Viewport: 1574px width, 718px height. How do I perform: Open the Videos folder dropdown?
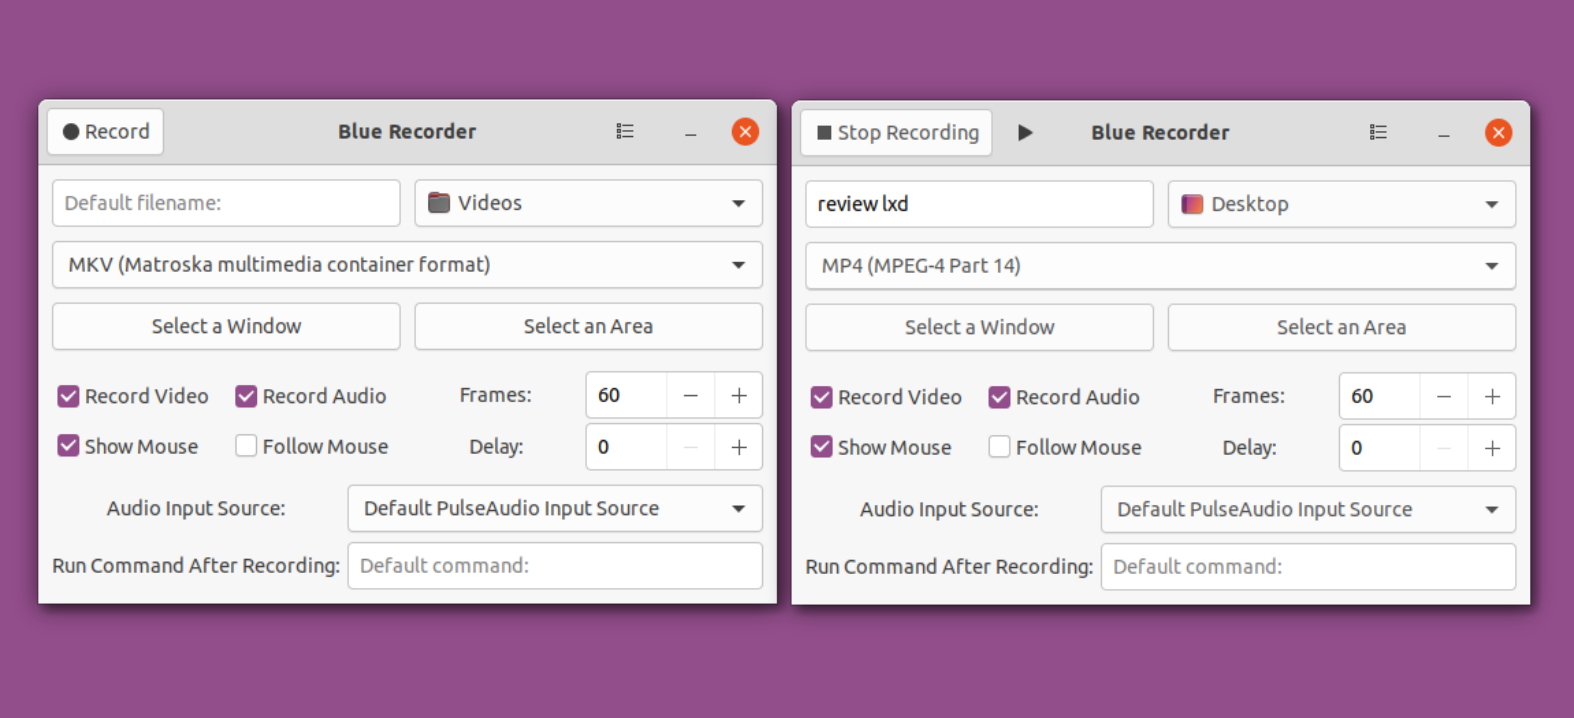pos(588,203)
